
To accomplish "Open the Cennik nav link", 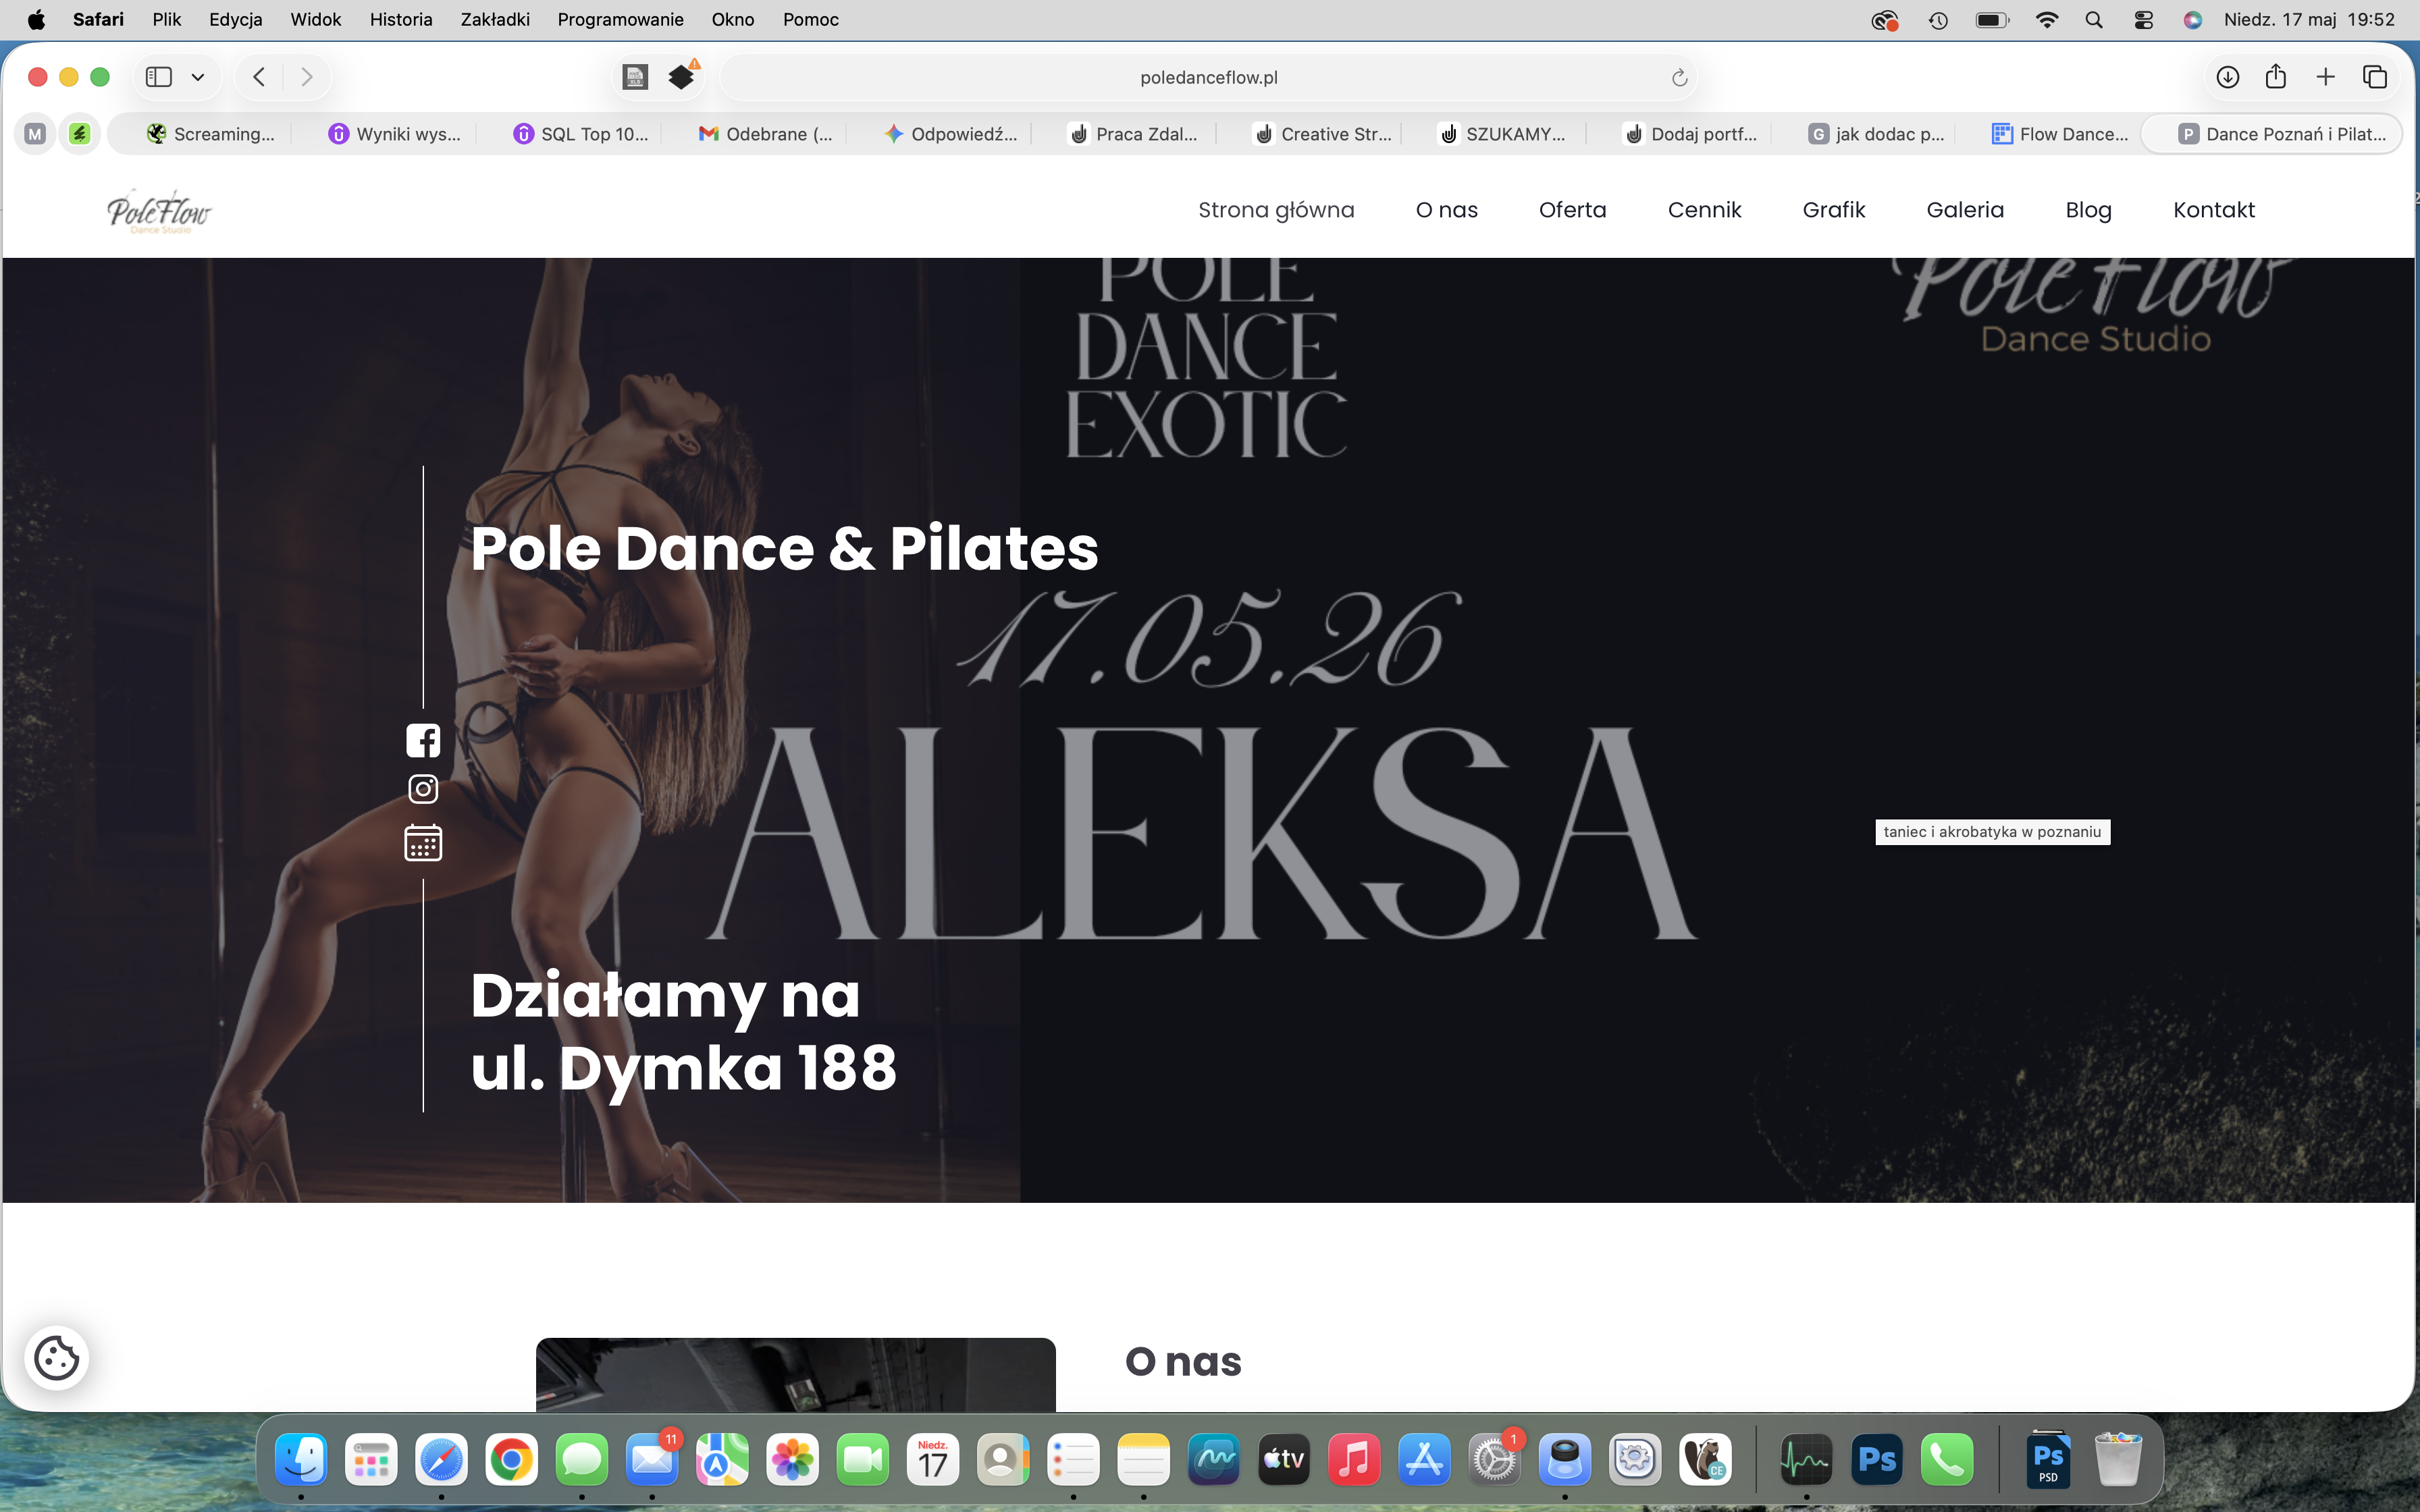I will tap(1704, 210).
